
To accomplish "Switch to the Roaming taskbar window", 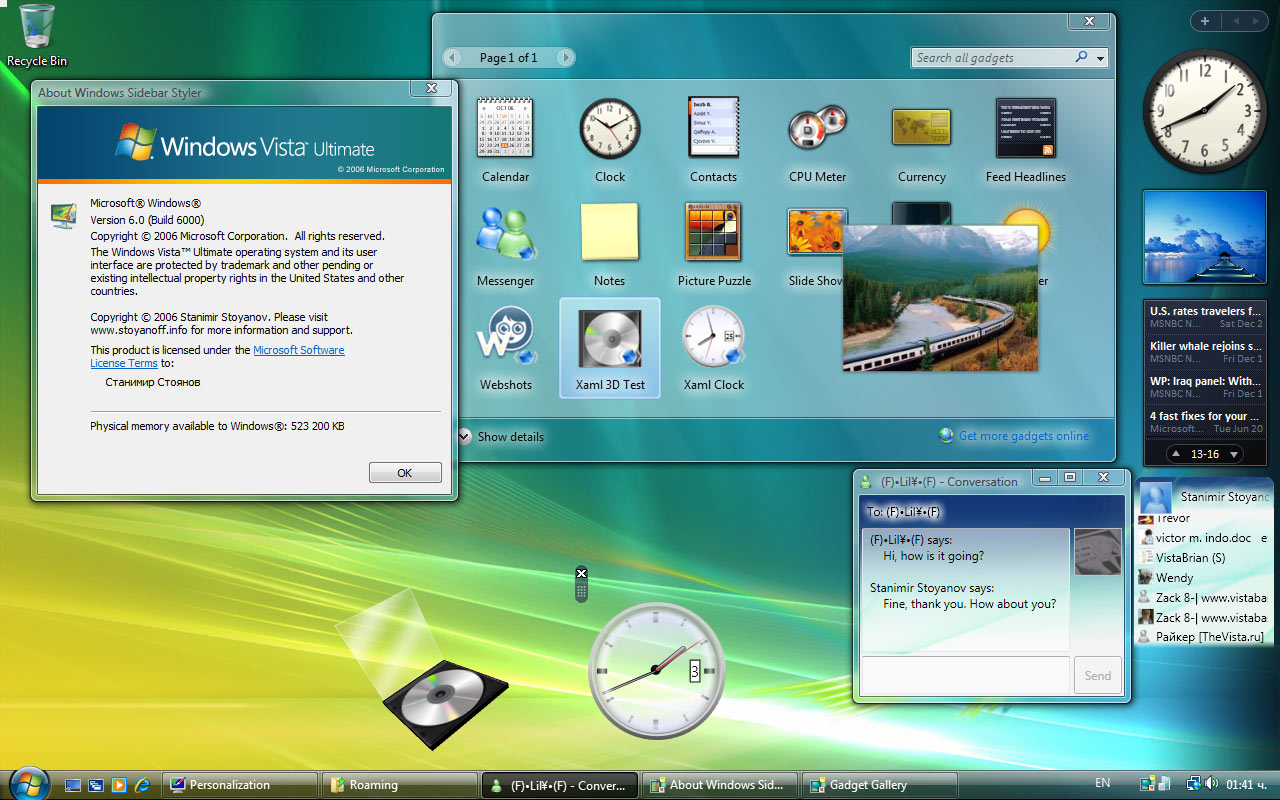I will tap(400, 785).
